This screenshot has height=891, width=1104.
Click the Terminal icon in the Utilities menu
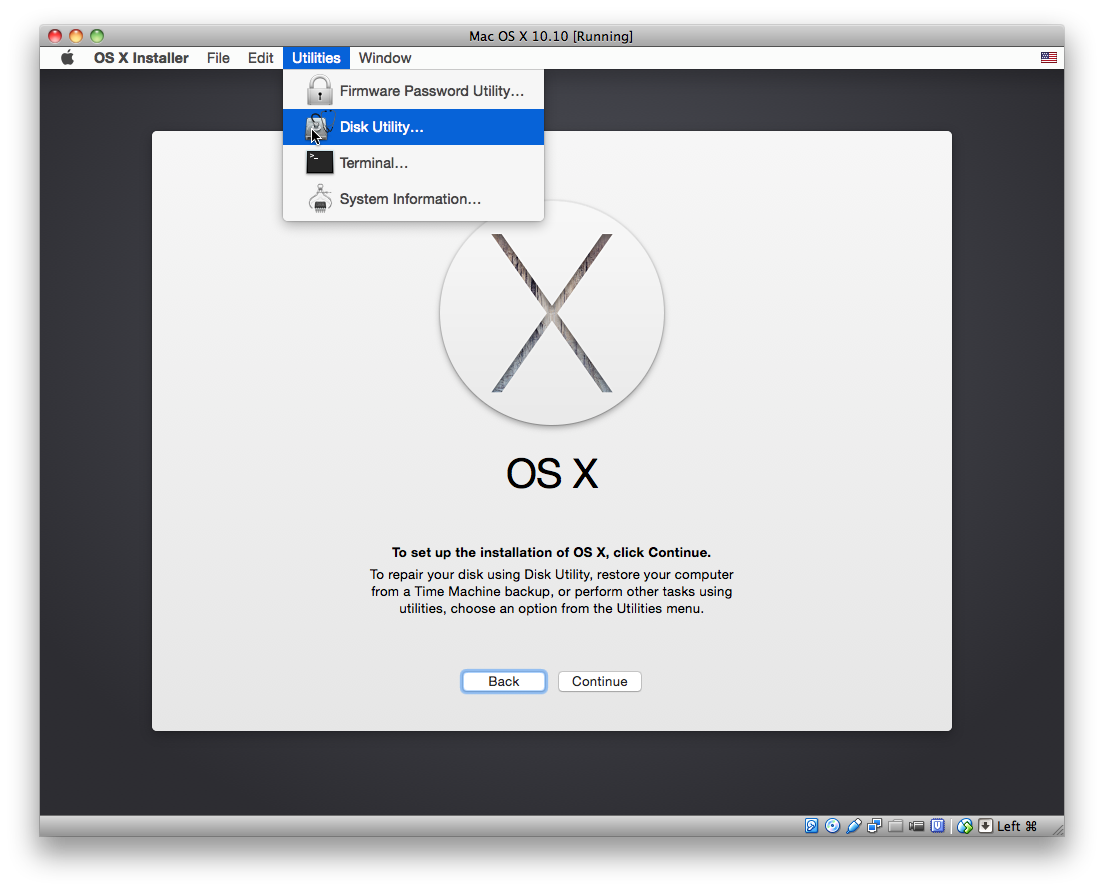point(320,163)
